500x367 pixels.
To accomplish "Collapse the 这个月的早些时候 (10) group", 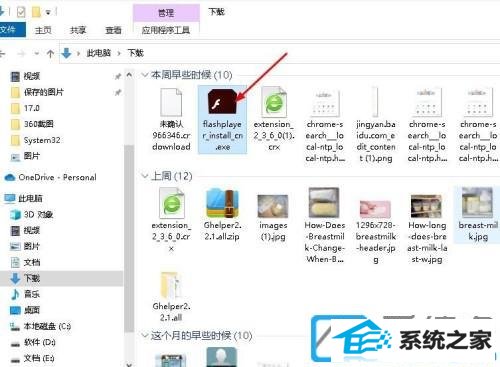I will point(145,335).
